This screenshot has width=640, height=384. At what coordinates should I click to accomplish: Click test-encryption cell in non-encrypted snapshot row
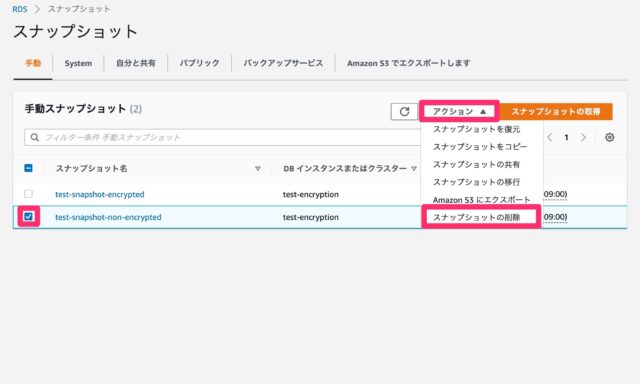coord(311,217)
